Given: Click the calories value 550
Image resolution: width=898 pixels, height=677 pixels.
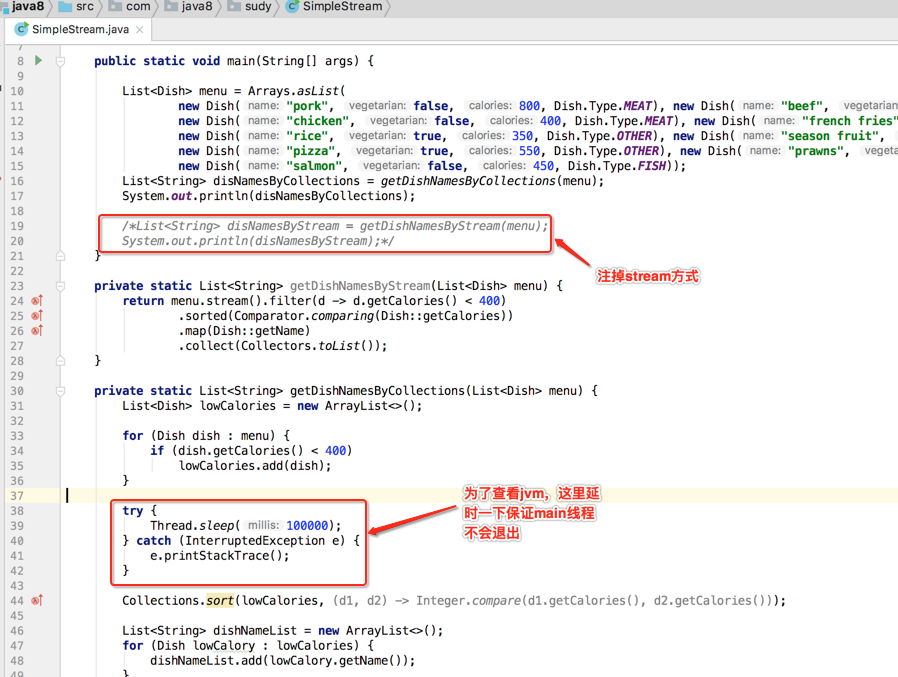Looking at the screenshot, I should [x=529, y=151].
